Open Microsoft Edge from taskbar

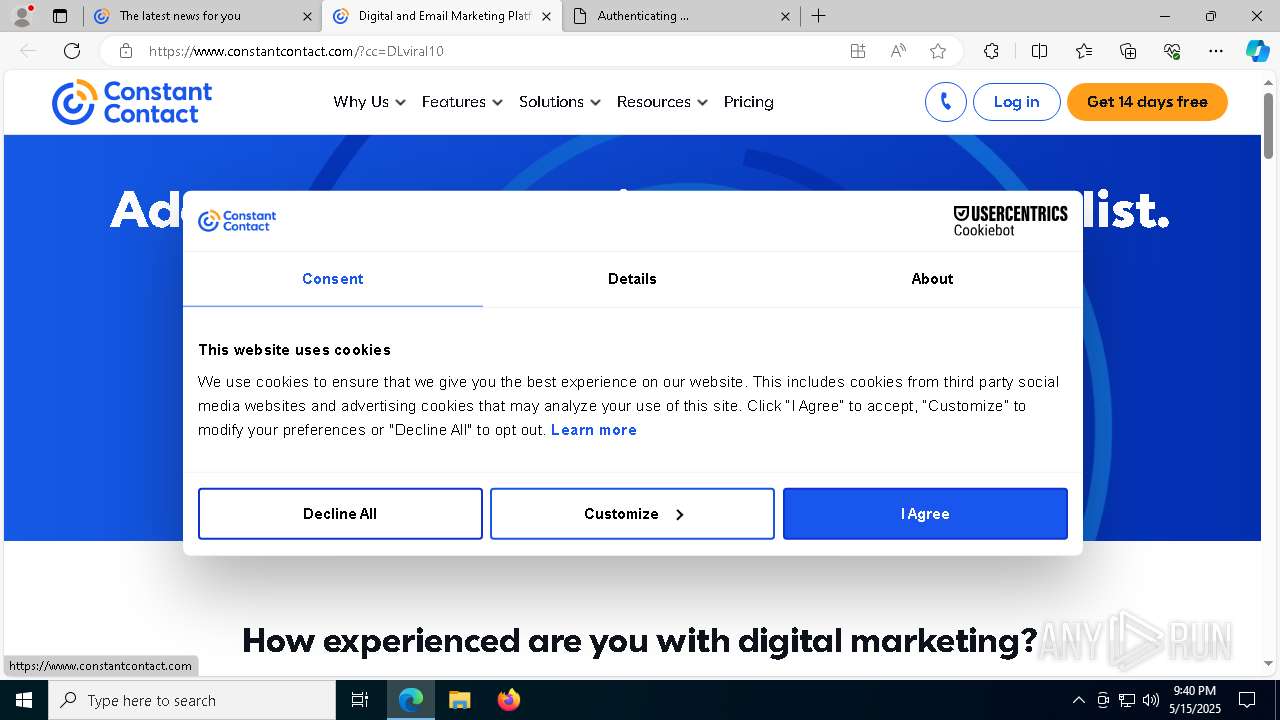pyautogui.click(x=411, y=700)
